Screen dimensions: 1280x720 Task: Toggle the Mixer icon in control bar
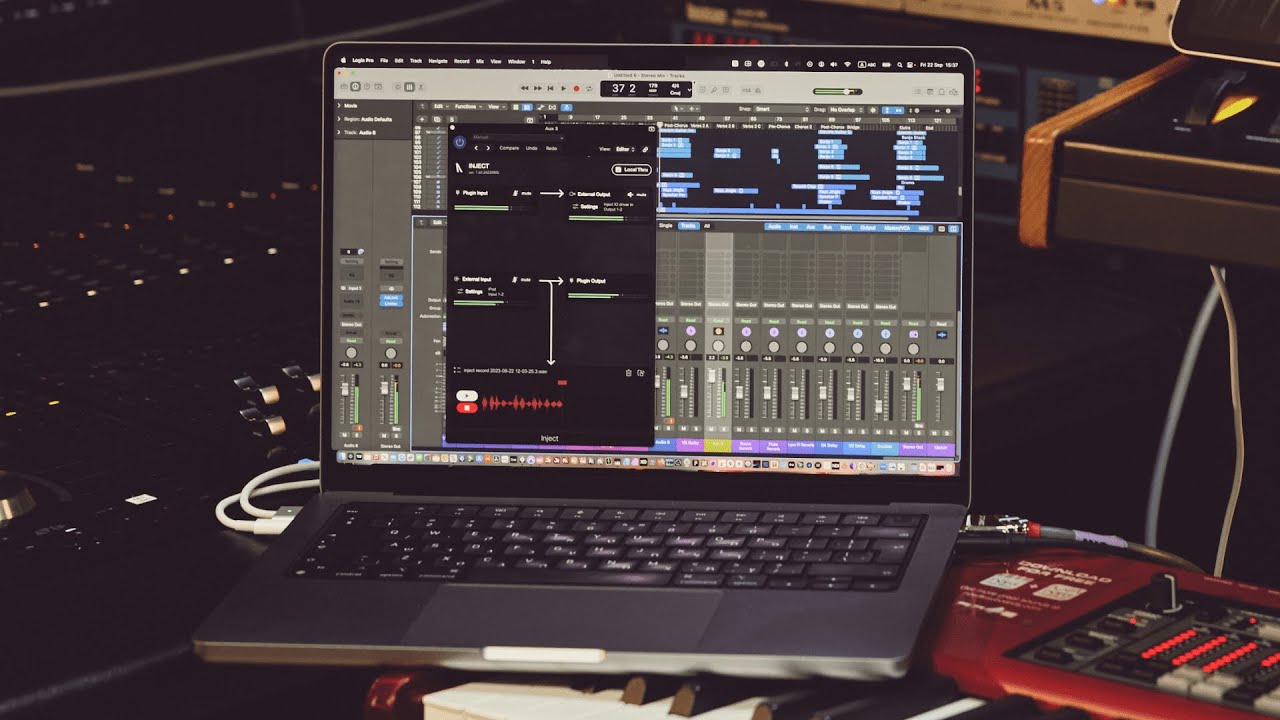pos(409,87)
